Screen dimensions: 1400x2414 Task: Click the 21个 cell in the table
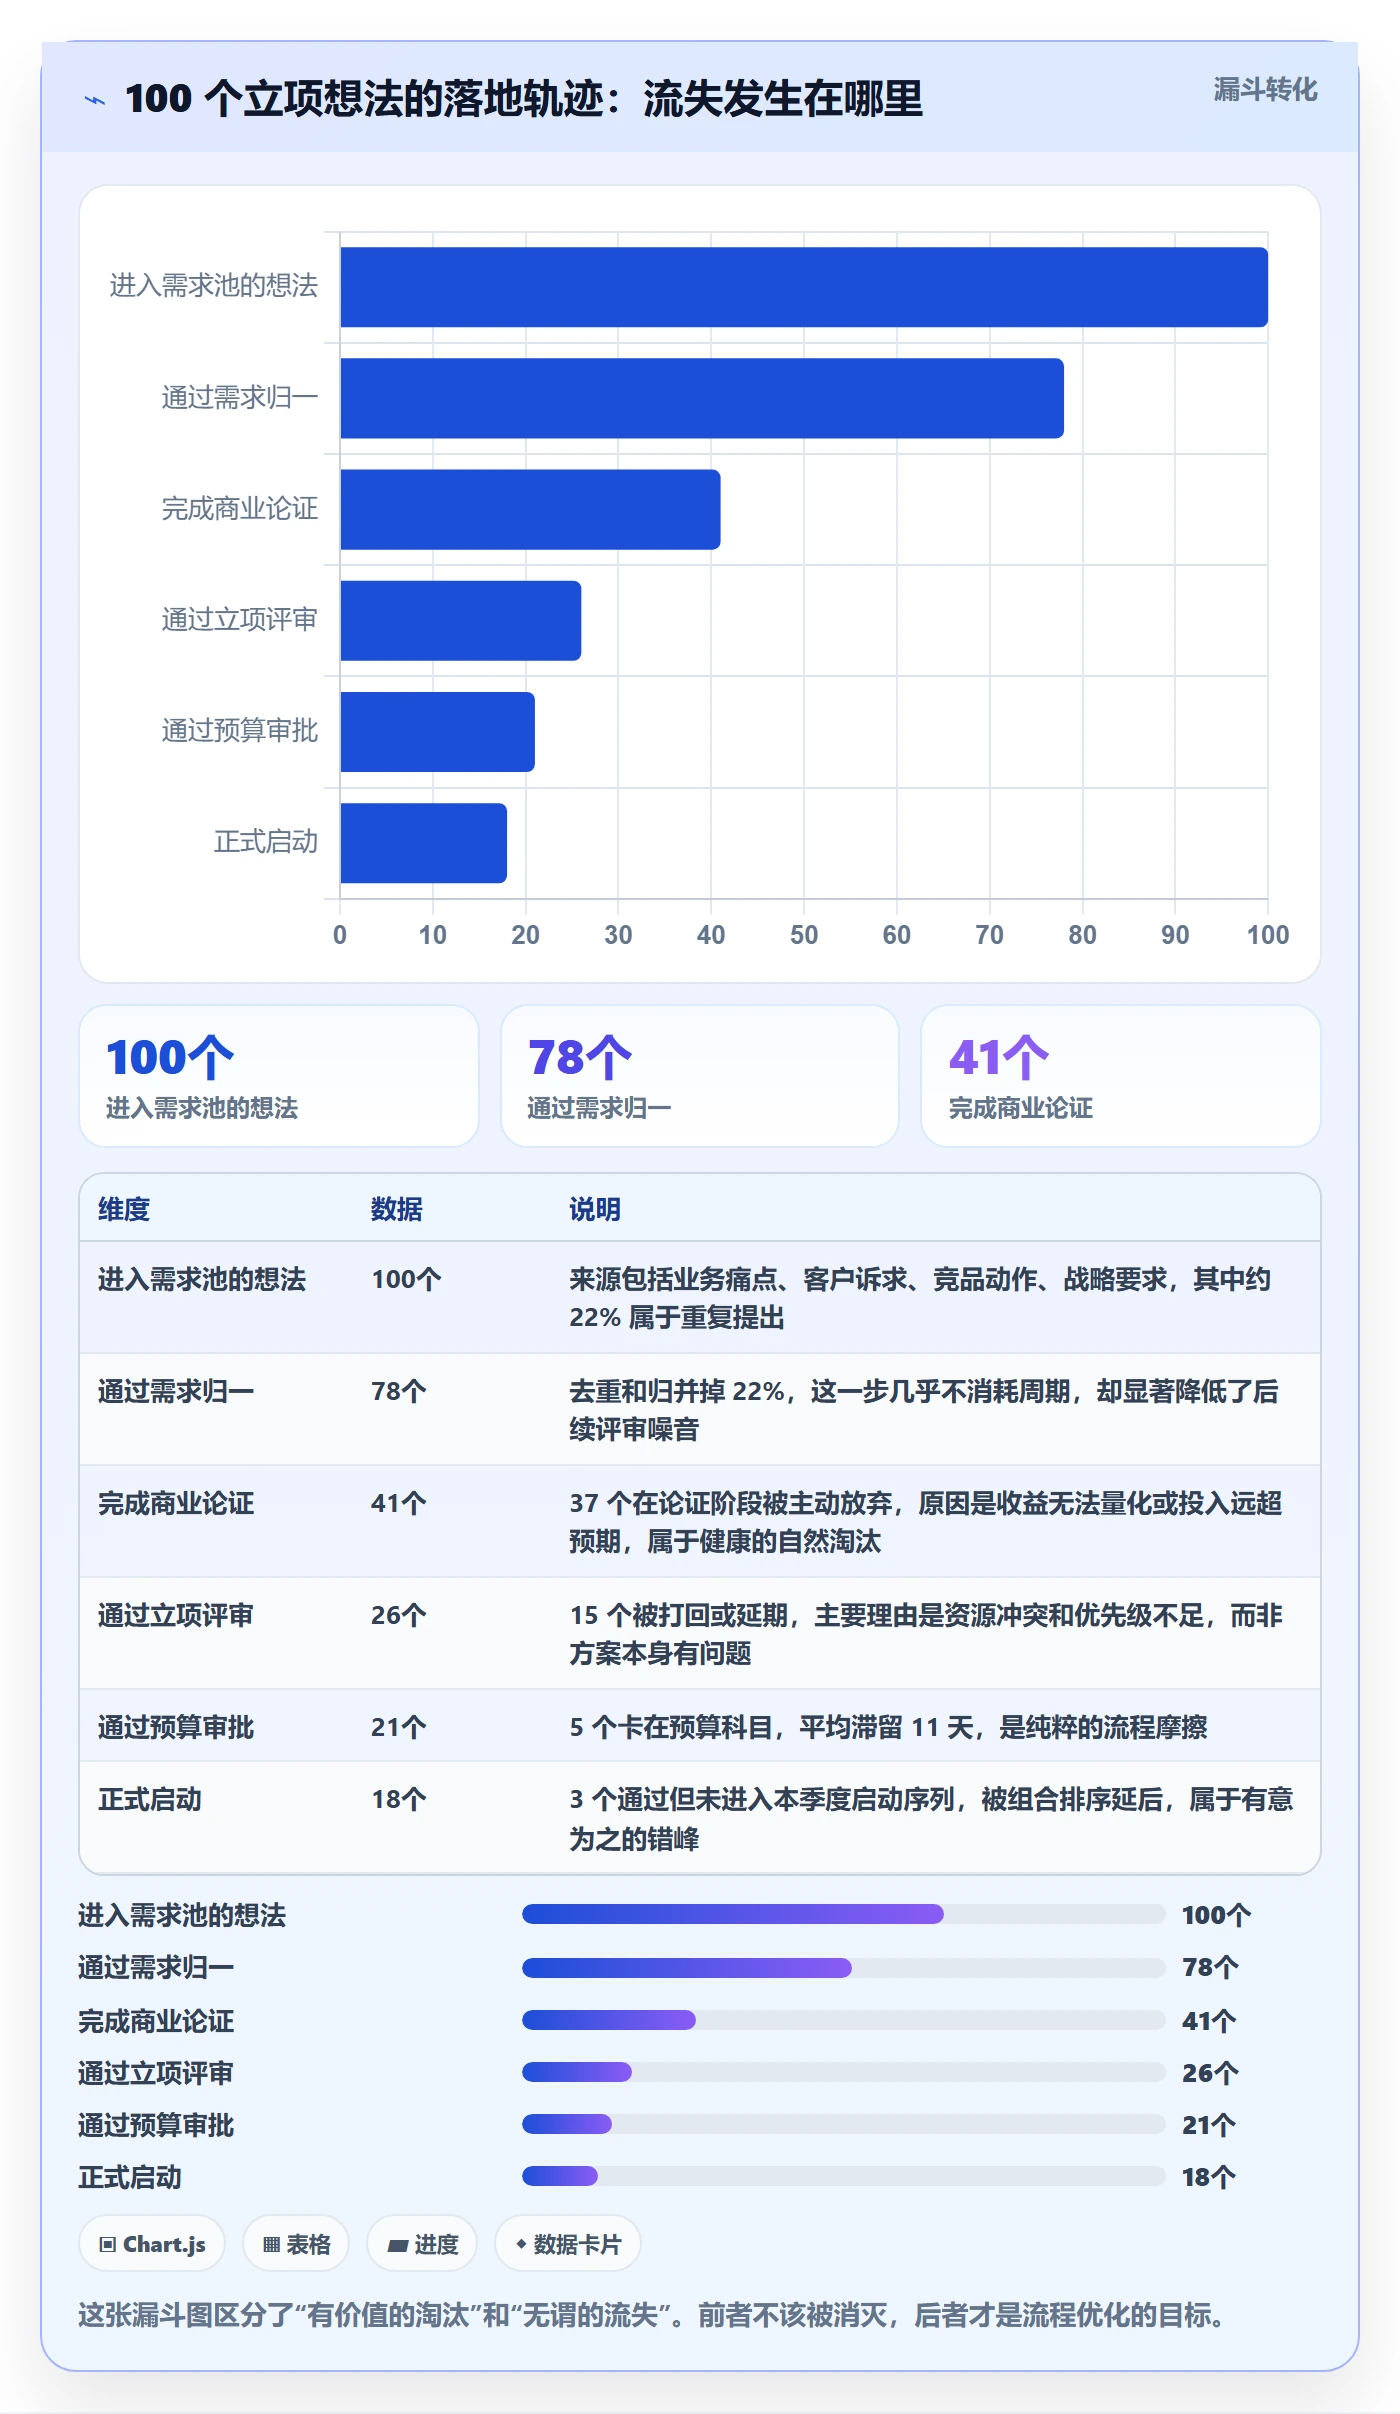[399, 1727]
